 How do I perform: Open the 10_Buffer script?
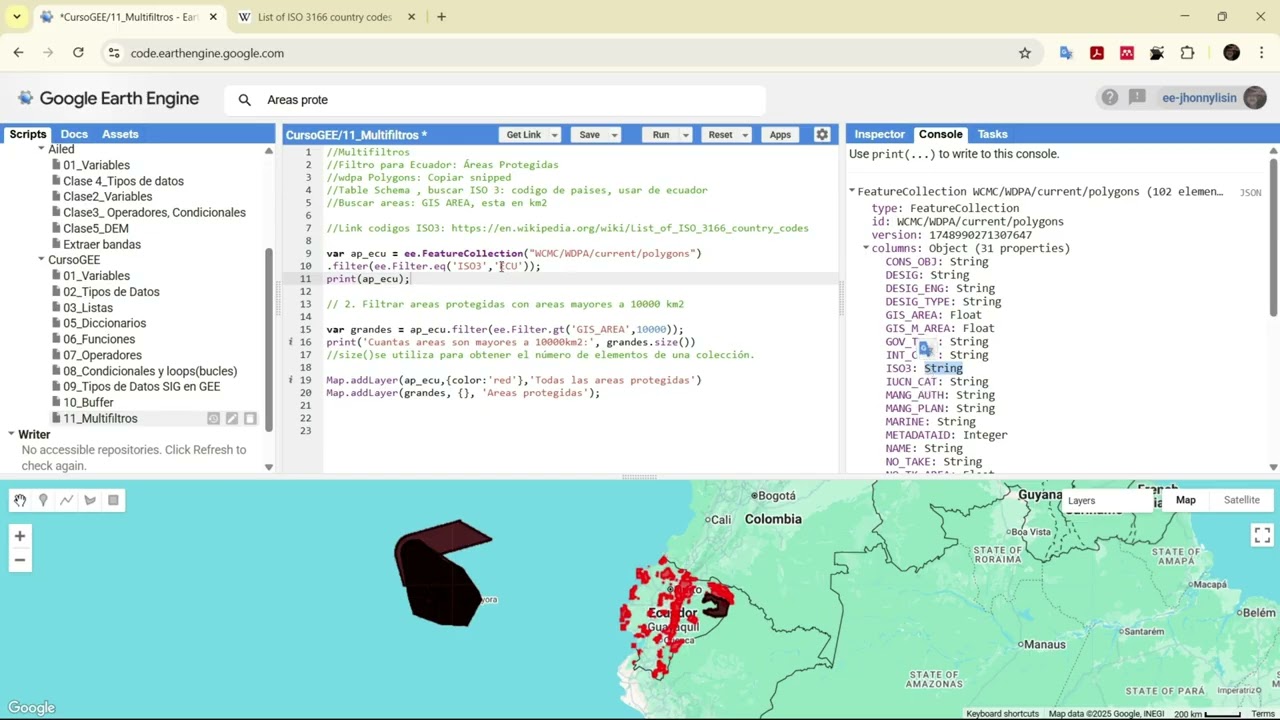(x=88, y=402)
